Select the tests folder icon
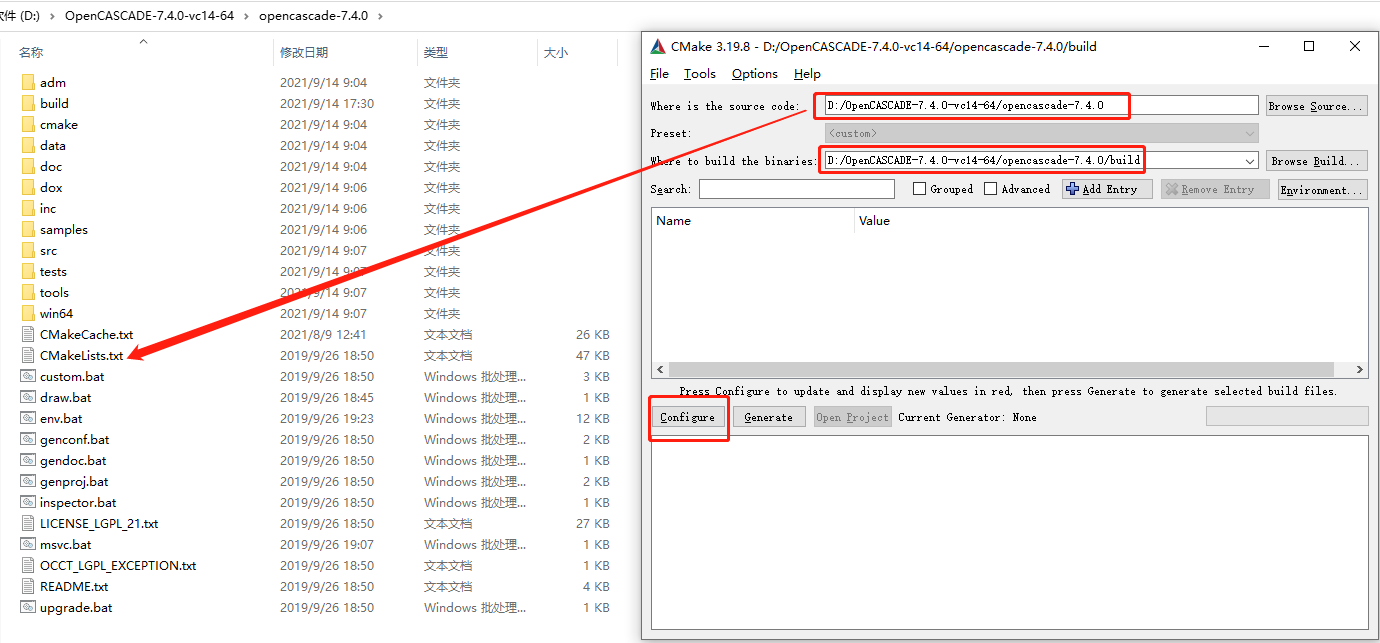This screenshot has width=1380, height=643. (28, 271)
